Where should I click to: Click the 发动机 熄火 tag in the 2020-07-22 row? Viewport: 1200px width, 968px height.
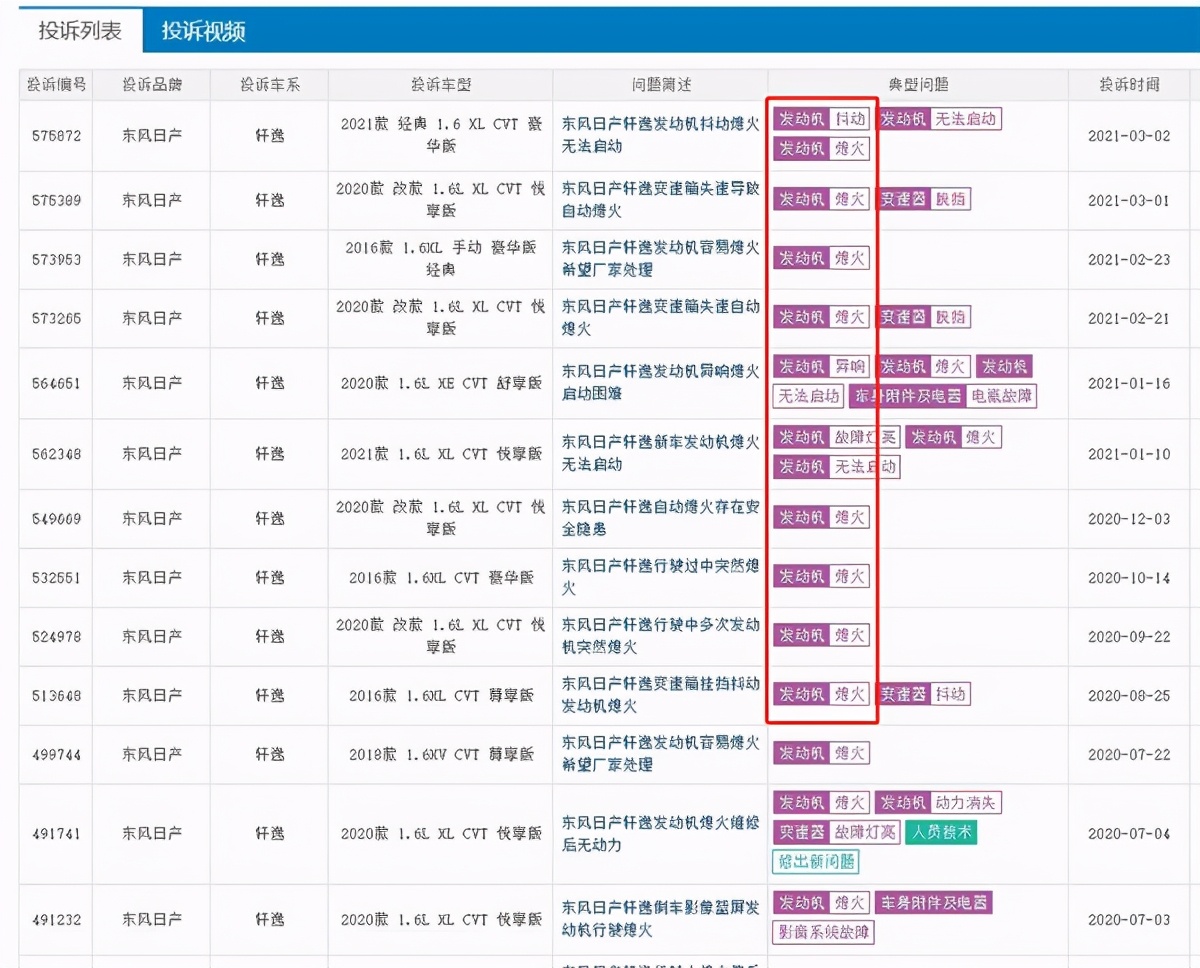822,753
